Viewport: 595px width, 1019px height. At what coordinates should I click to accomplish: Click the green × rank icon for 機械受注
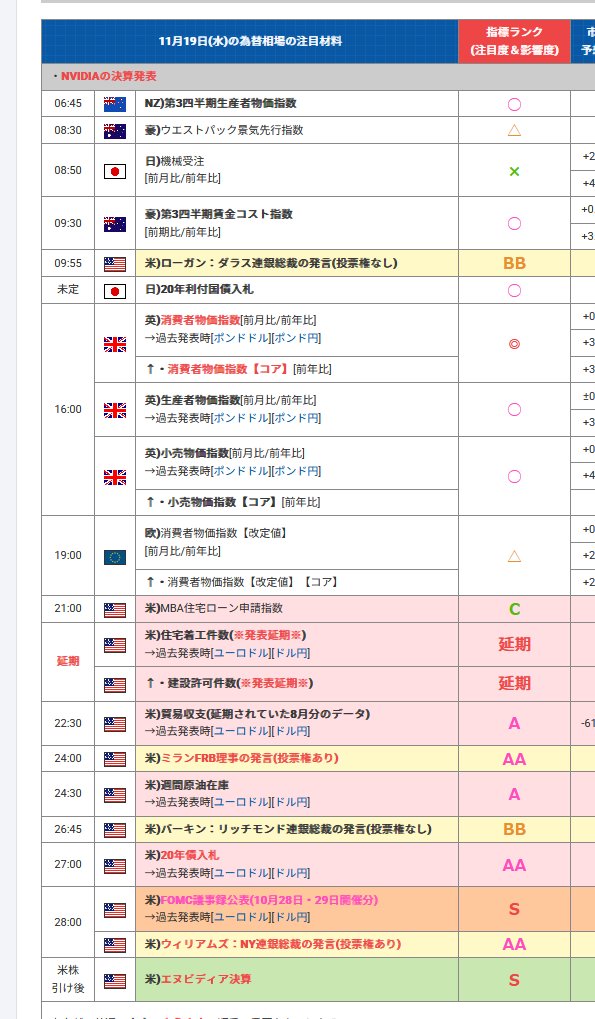(514, 172)
